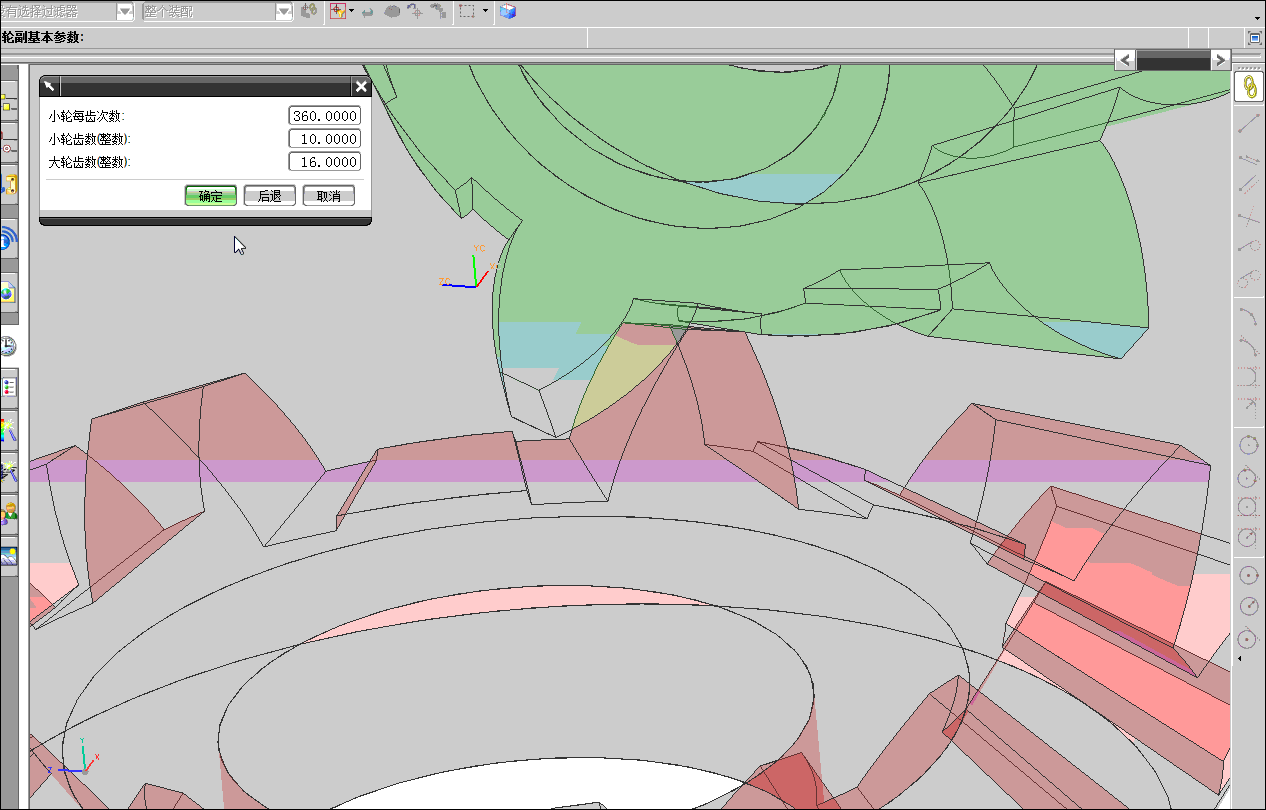1266x810 pixels.
Task: Click the globe-and-links icon after the scope dropdown
Action: (309, 11)
